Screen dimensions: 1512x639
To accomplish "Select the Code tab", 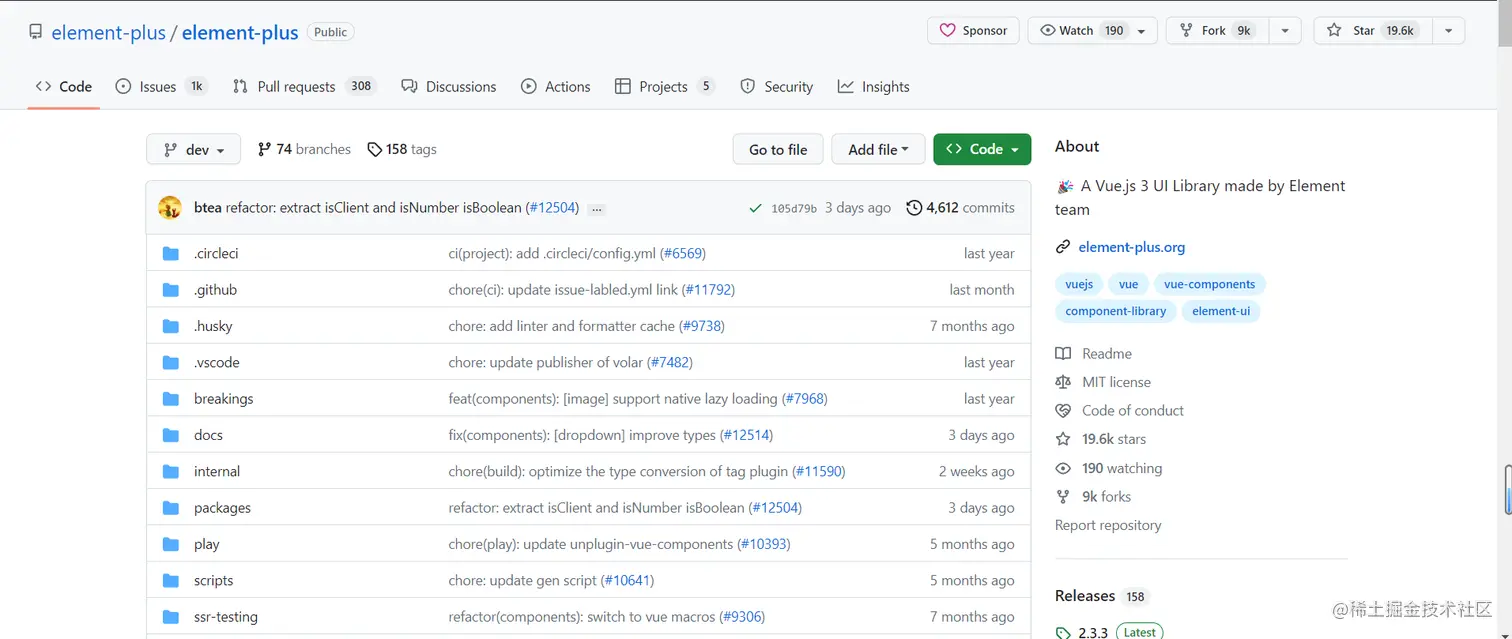I will coord(64,87).
